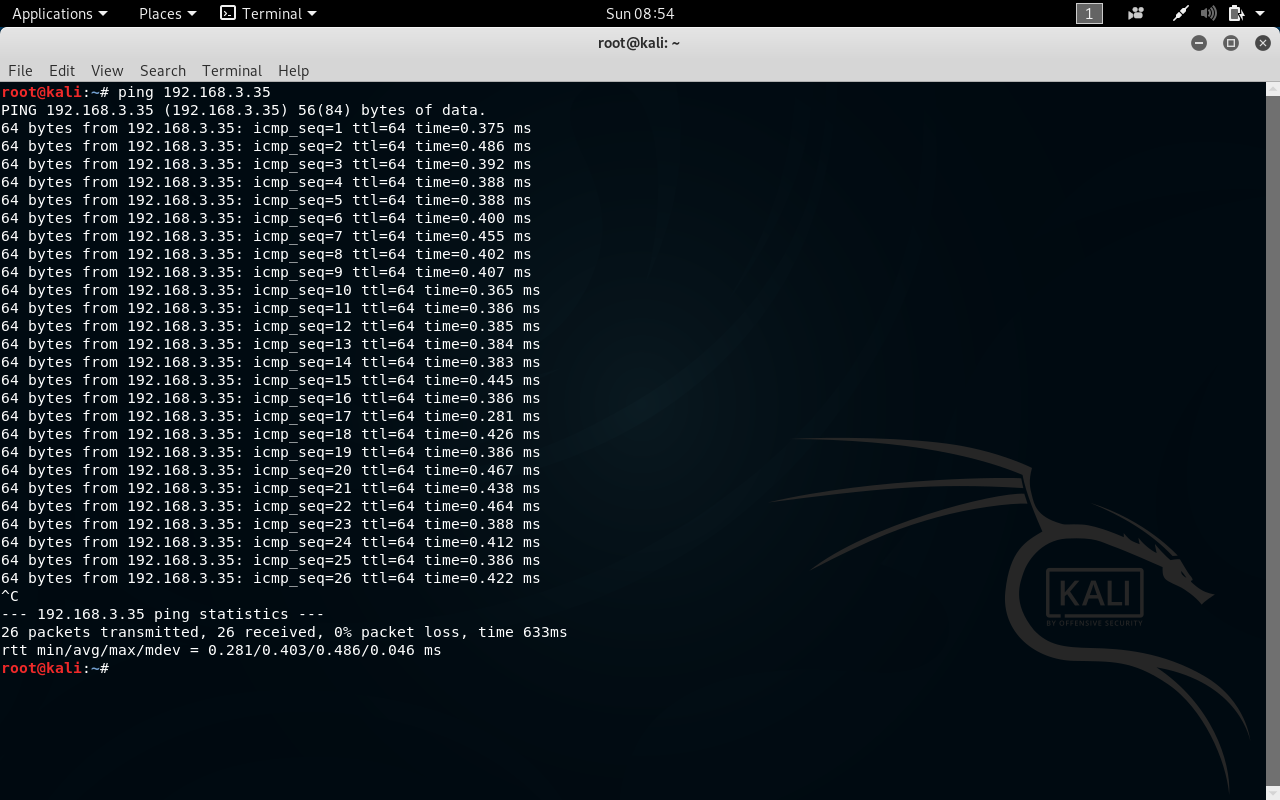Open the Places menu in top bar
Viewport: 1280px width, 800px height.
click(167, 13)
